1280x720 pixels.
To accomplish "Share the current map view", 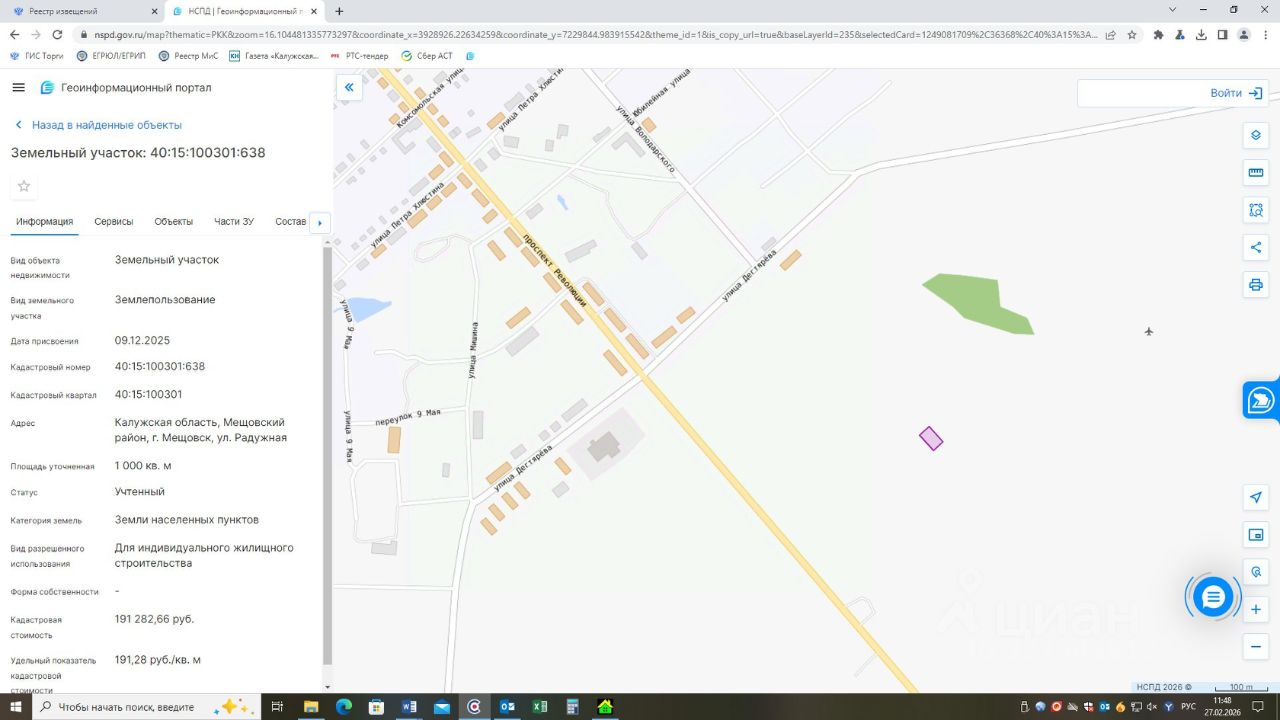I will pyautogui.click(x=1256, y=247).
